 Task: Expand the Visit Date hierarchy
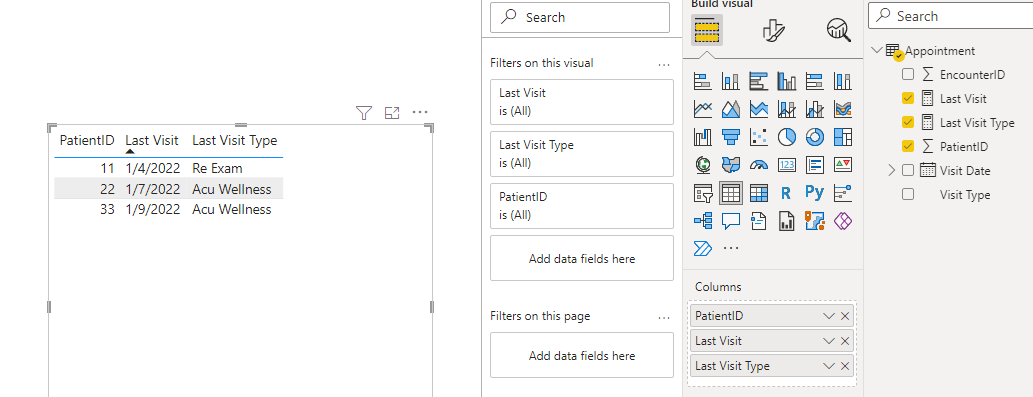(x=892, y=171)
